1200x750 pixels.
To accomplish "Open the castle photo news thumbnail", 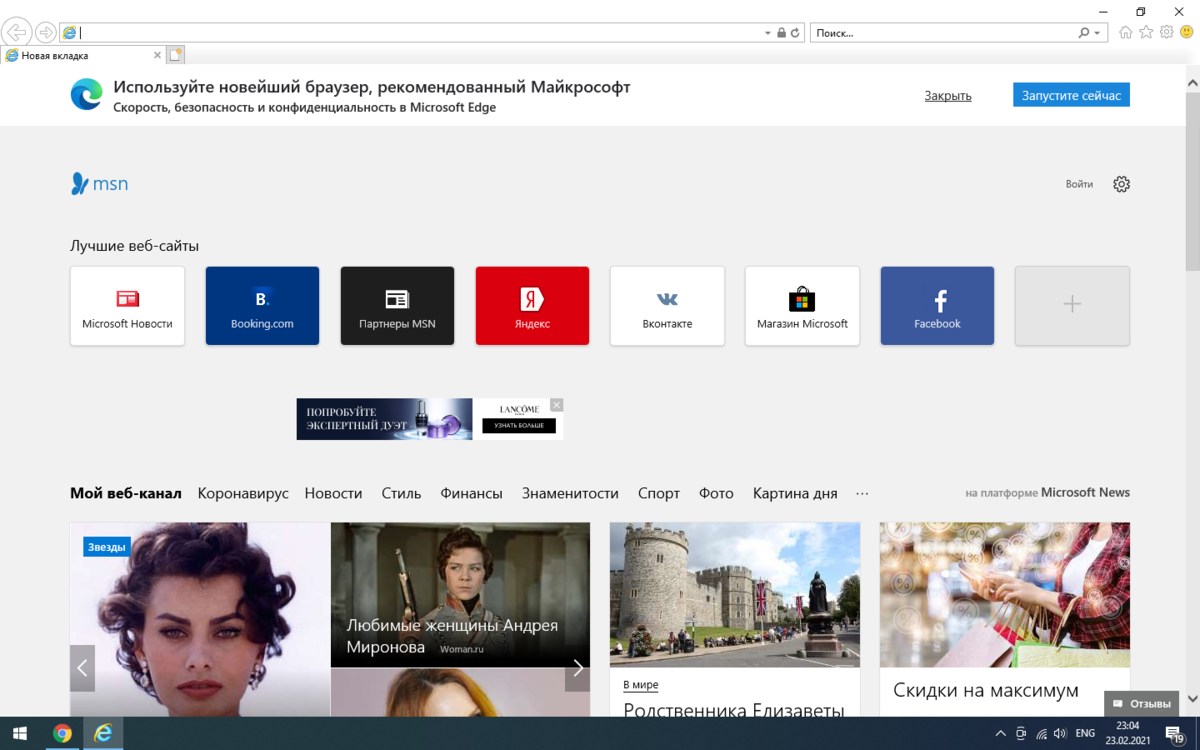I will pos(735,594).
